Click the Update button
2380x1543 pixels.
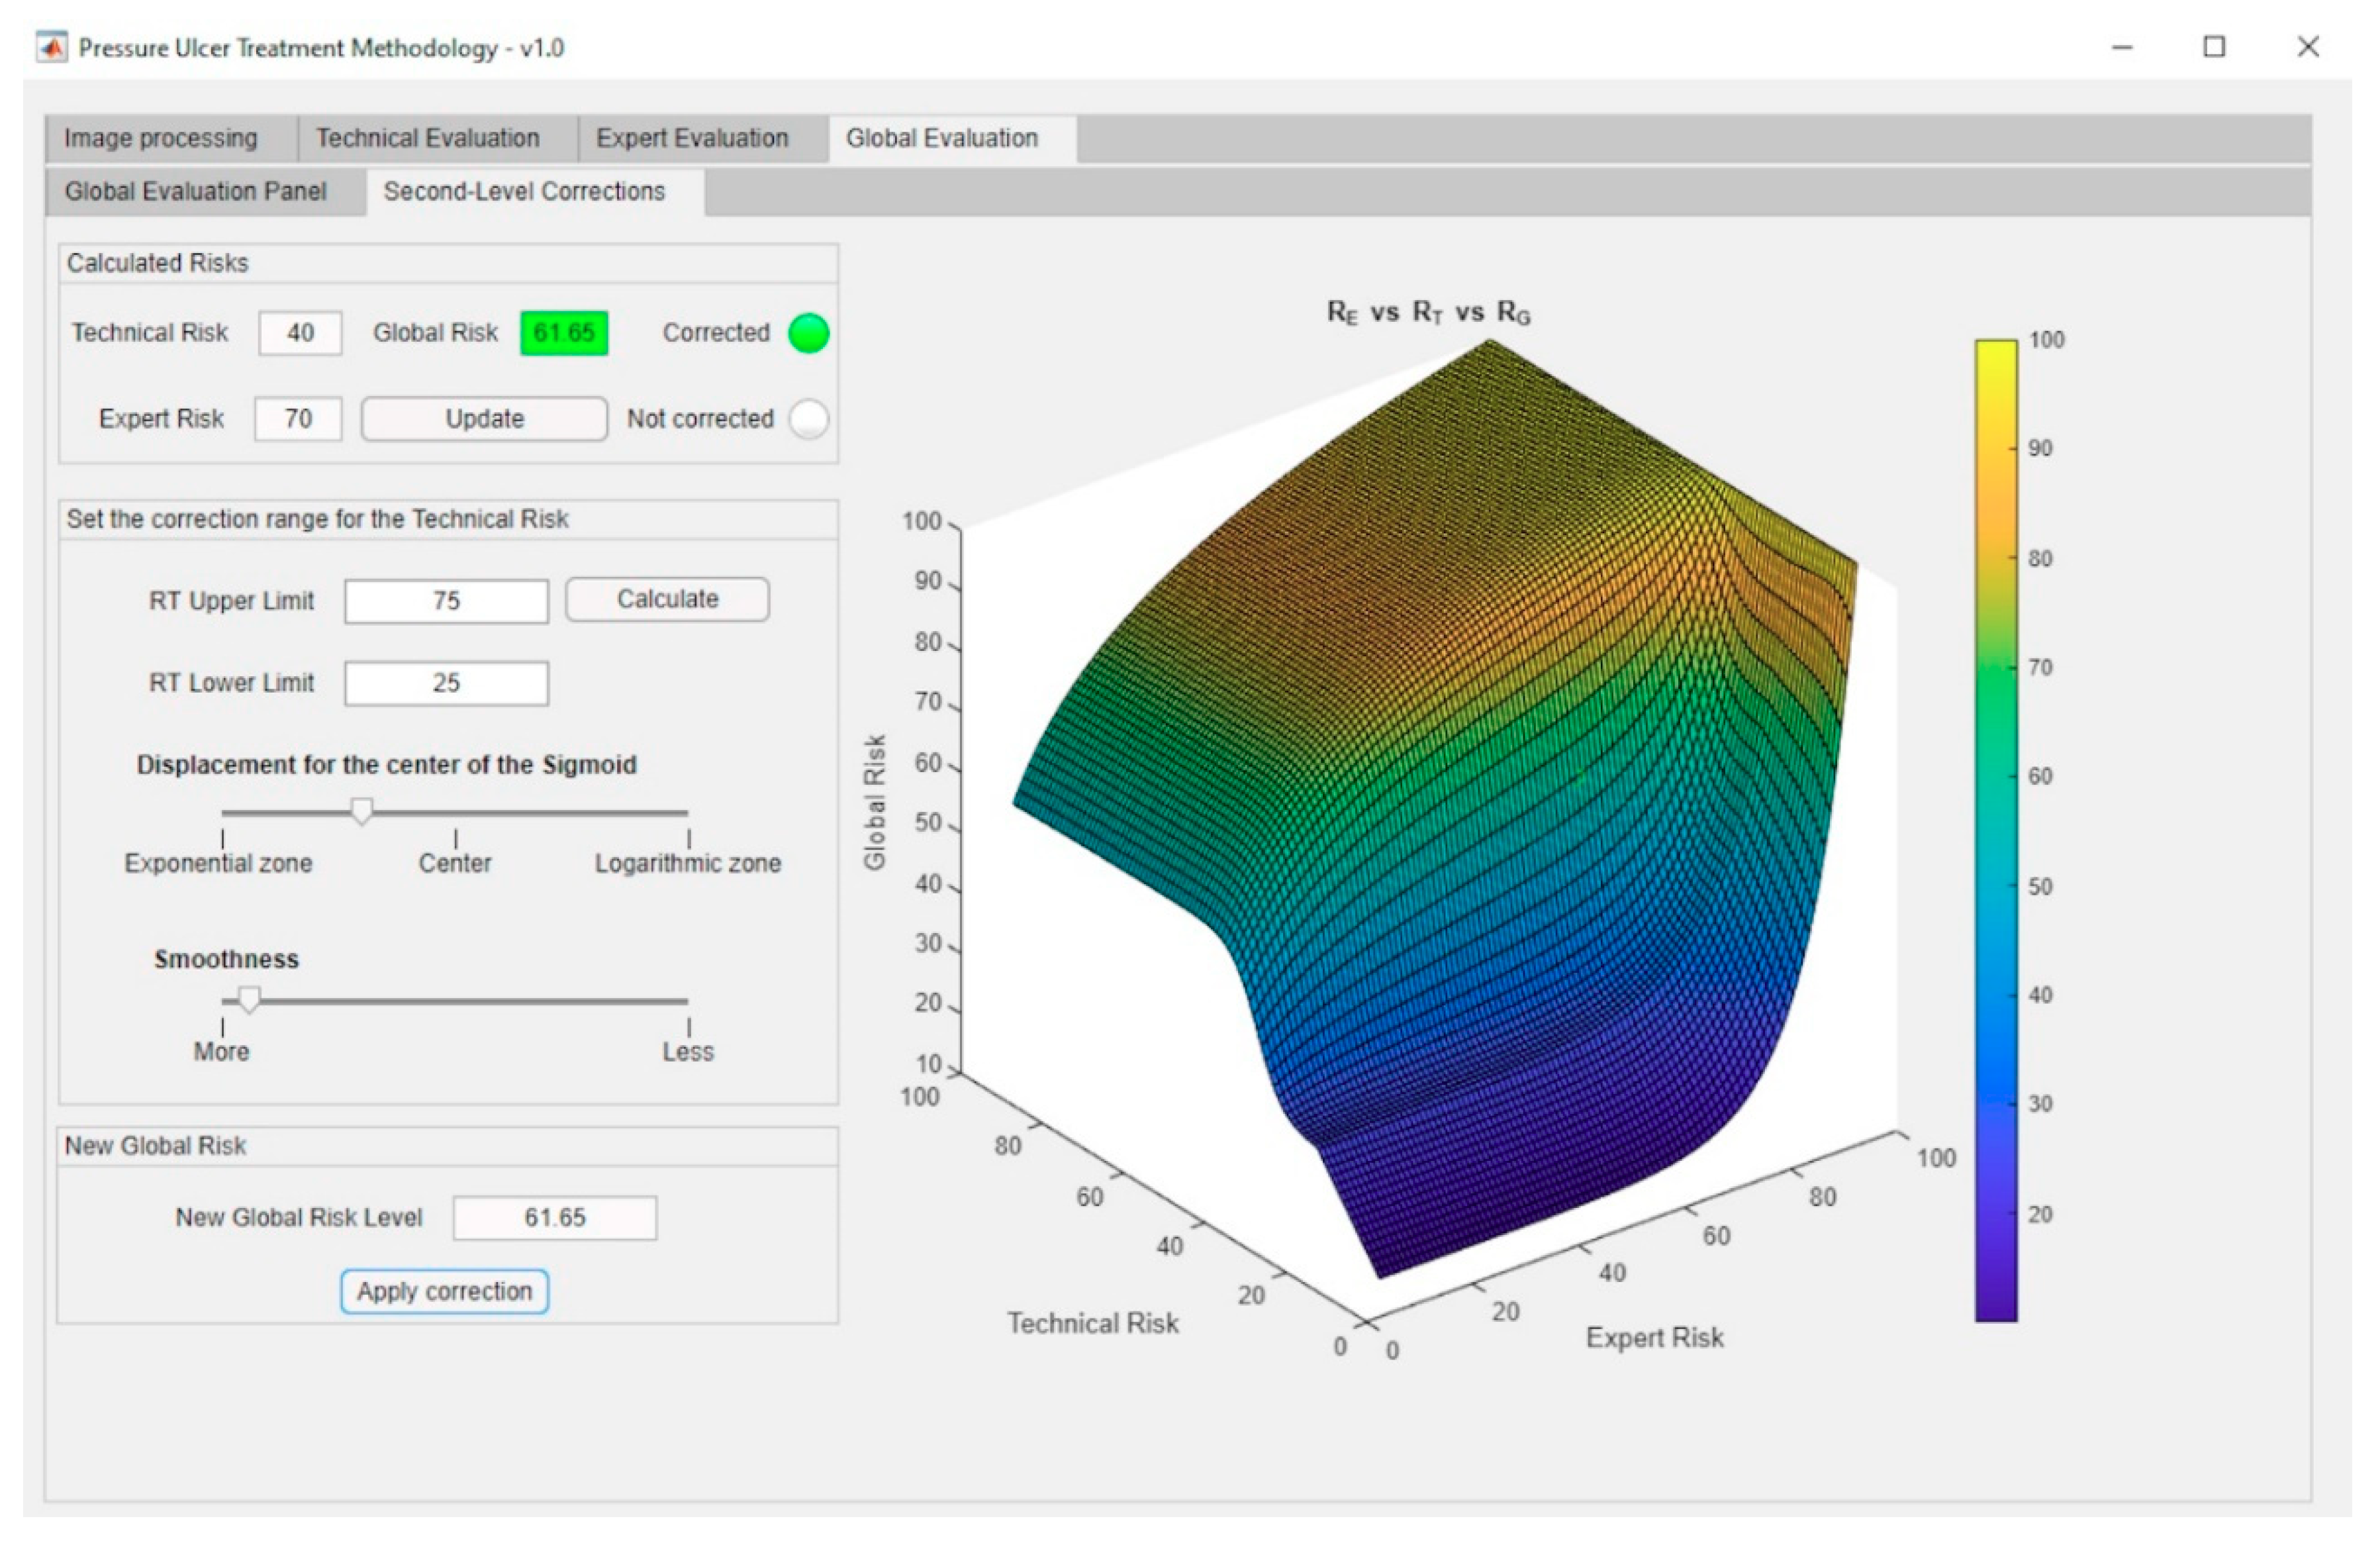click(484, 418)
